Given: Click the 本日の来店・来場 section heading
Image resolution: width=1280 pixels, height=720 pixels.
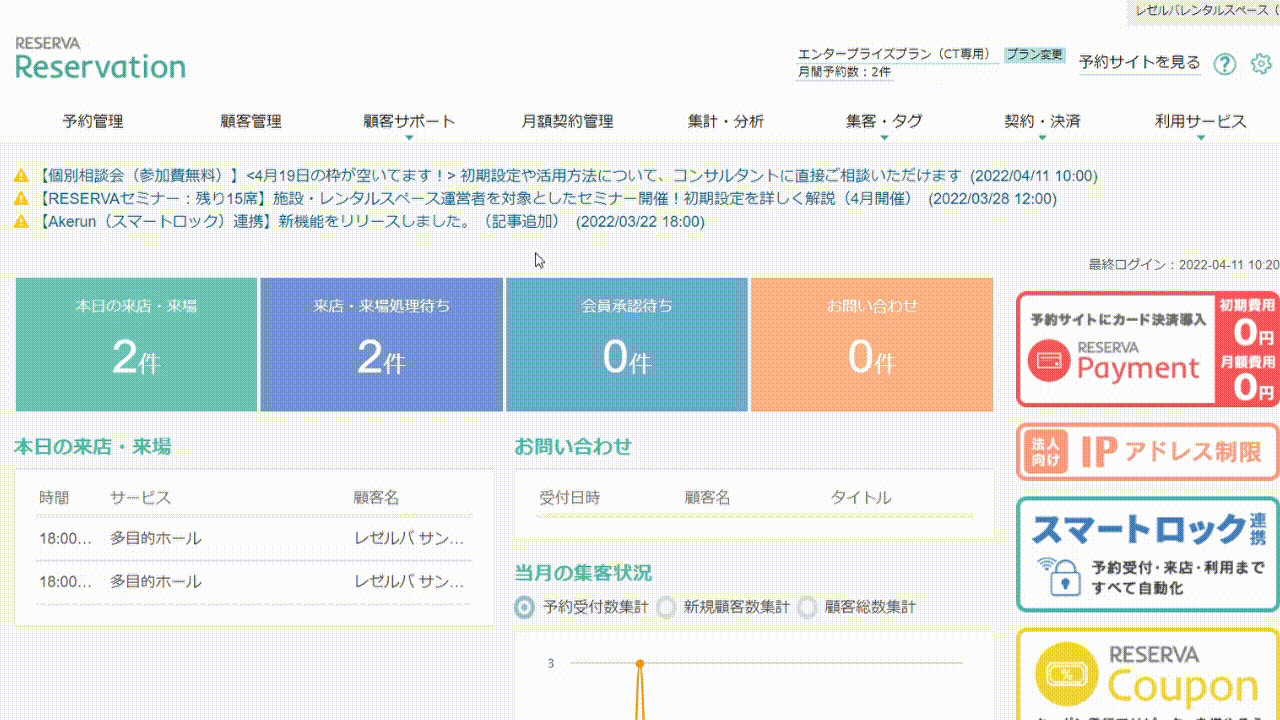Looking at the screenshot, I should click(x=93, y=447).
